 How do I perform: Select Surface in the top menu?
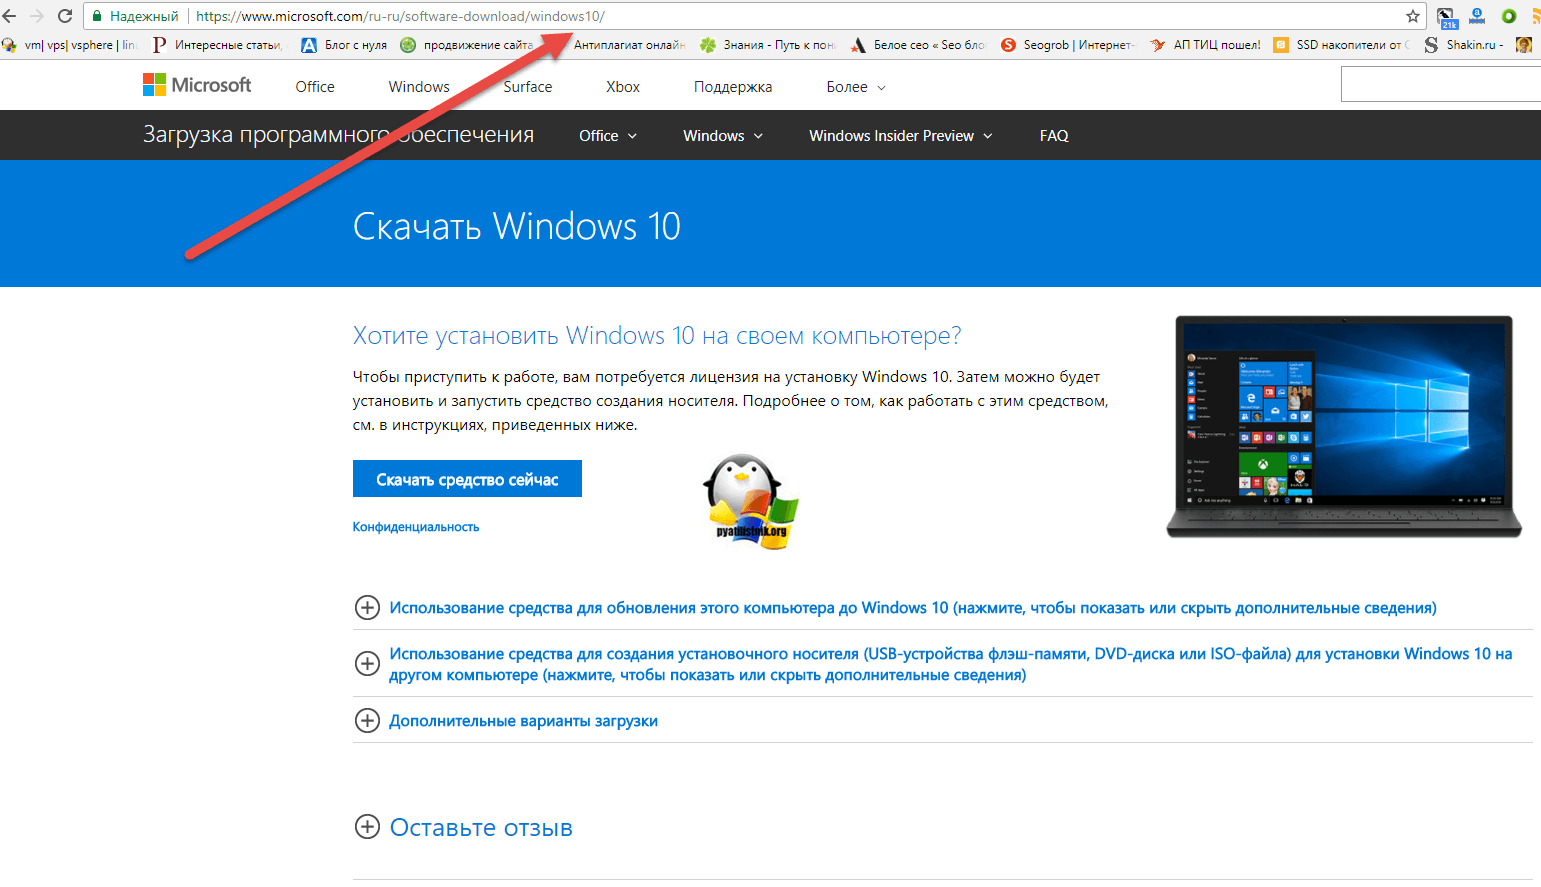click(527, 87)
